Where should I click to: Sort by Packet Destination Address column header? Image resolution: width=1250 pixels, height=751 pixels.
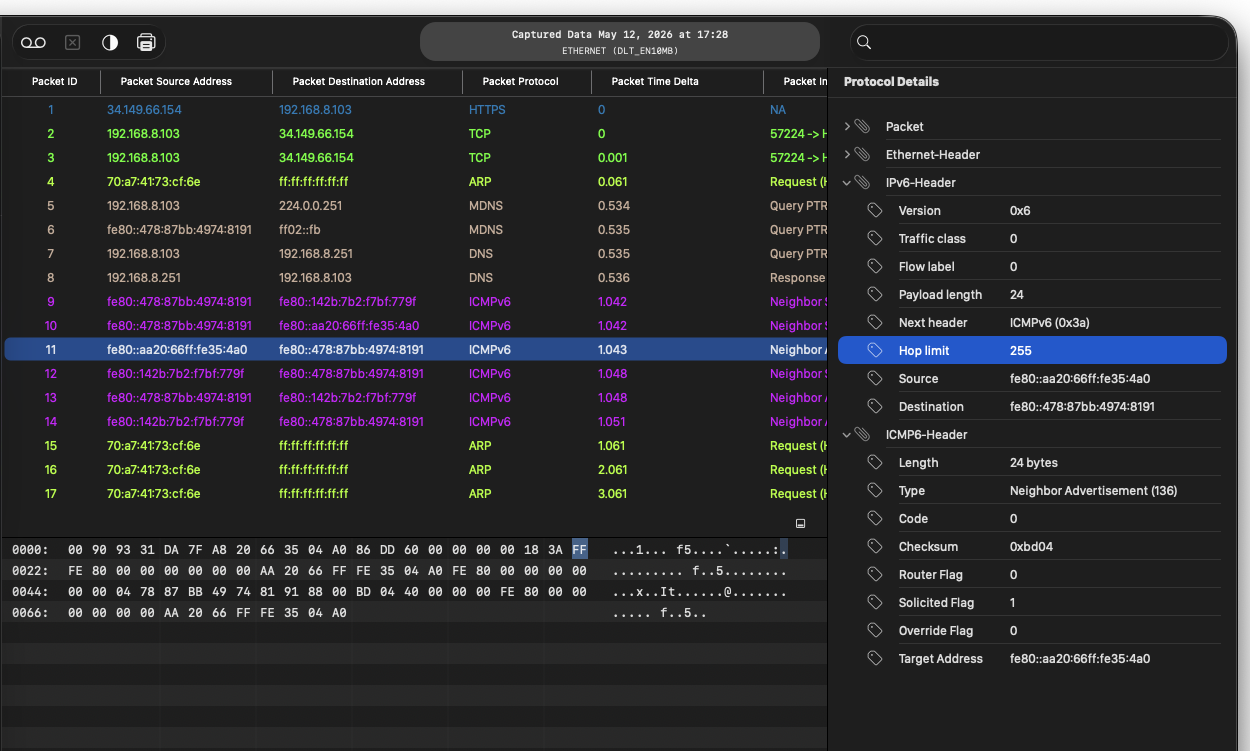click(358, 81)
